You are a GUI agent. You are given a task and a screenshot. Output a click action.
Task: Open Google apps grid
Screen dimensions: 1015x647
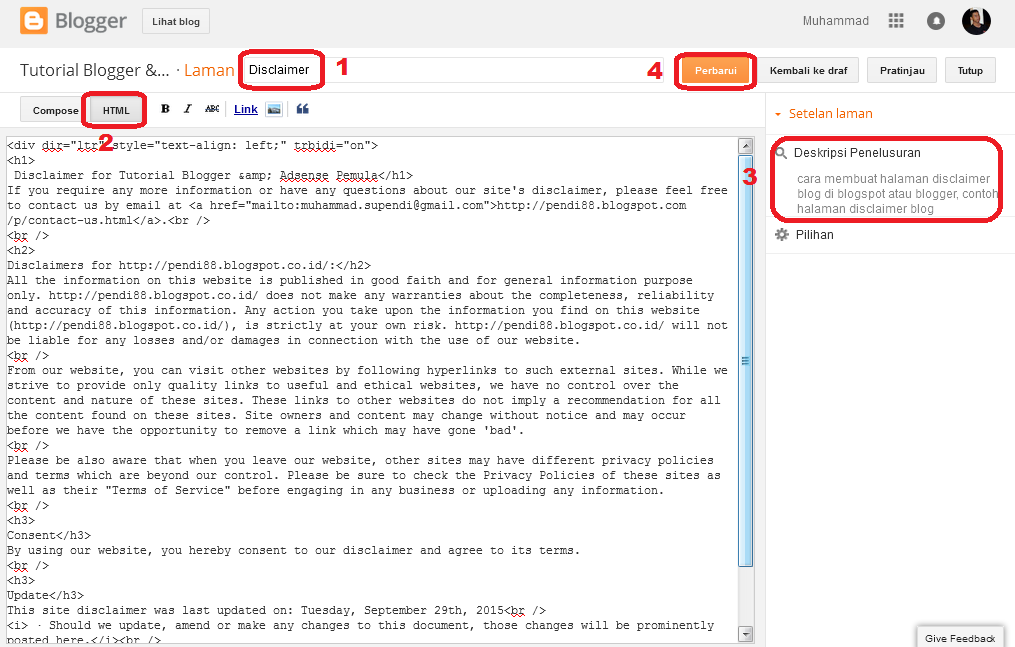click(896, 20)
